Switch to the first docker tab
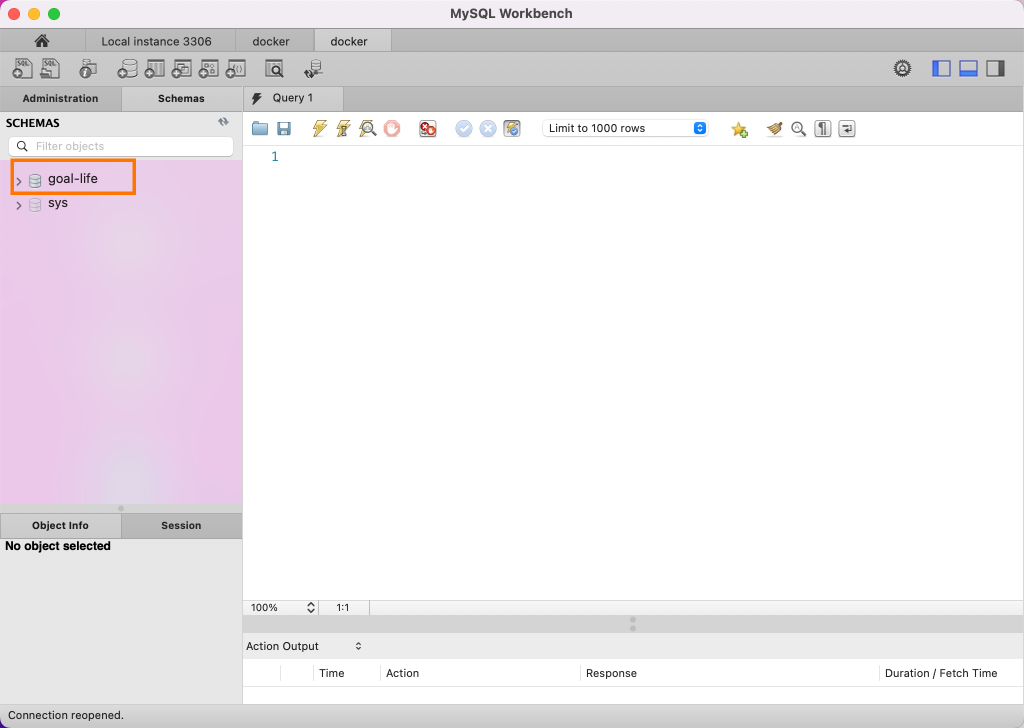The width and height of the screenshot is (1024, 728). [x=271, y=41]
